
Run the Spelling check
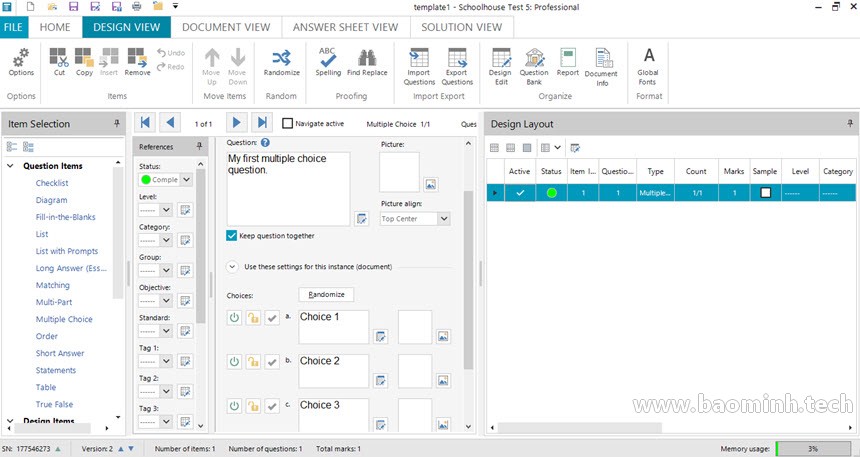pyautogui.click(x=328, y=61)
